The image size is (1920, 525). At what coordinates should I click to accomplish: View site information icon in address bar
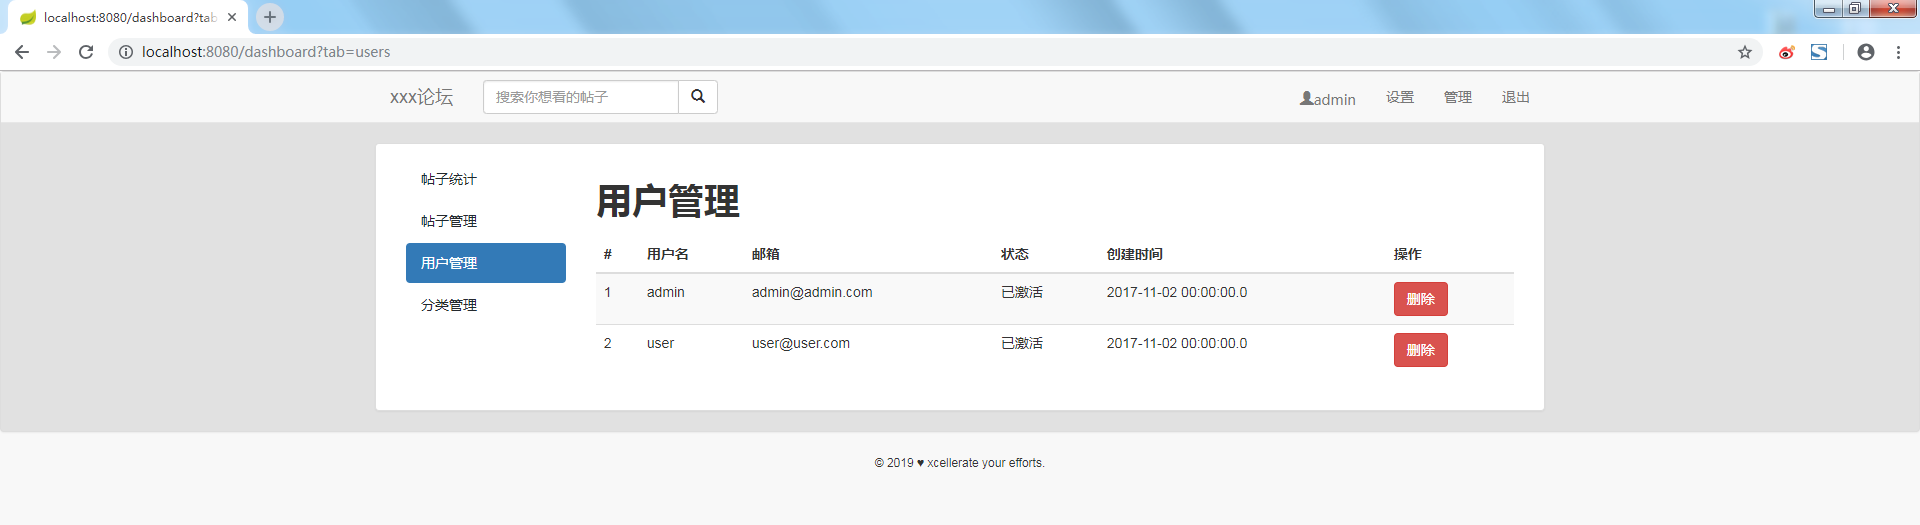pos(126,52)
